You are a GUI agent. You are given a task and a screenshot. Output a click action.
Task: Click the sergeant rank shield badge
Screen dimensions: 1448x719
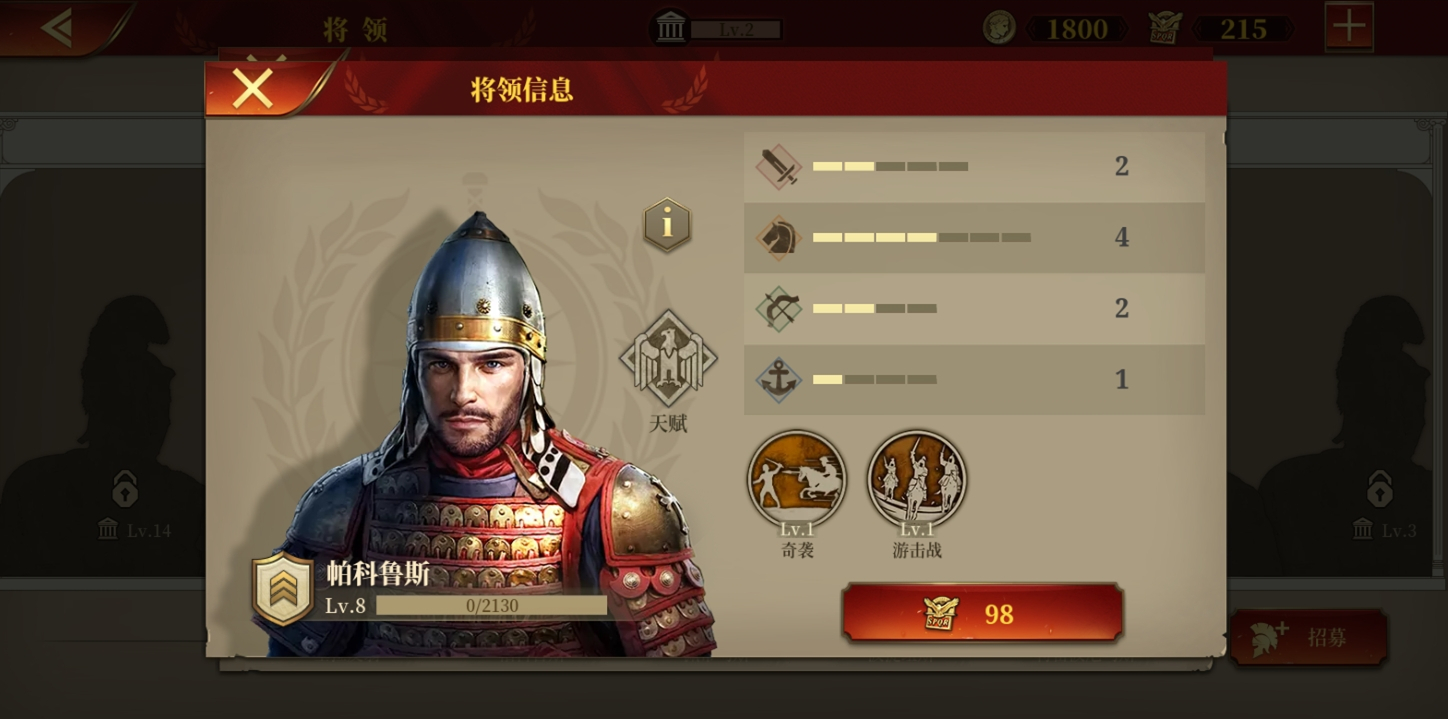282,589
